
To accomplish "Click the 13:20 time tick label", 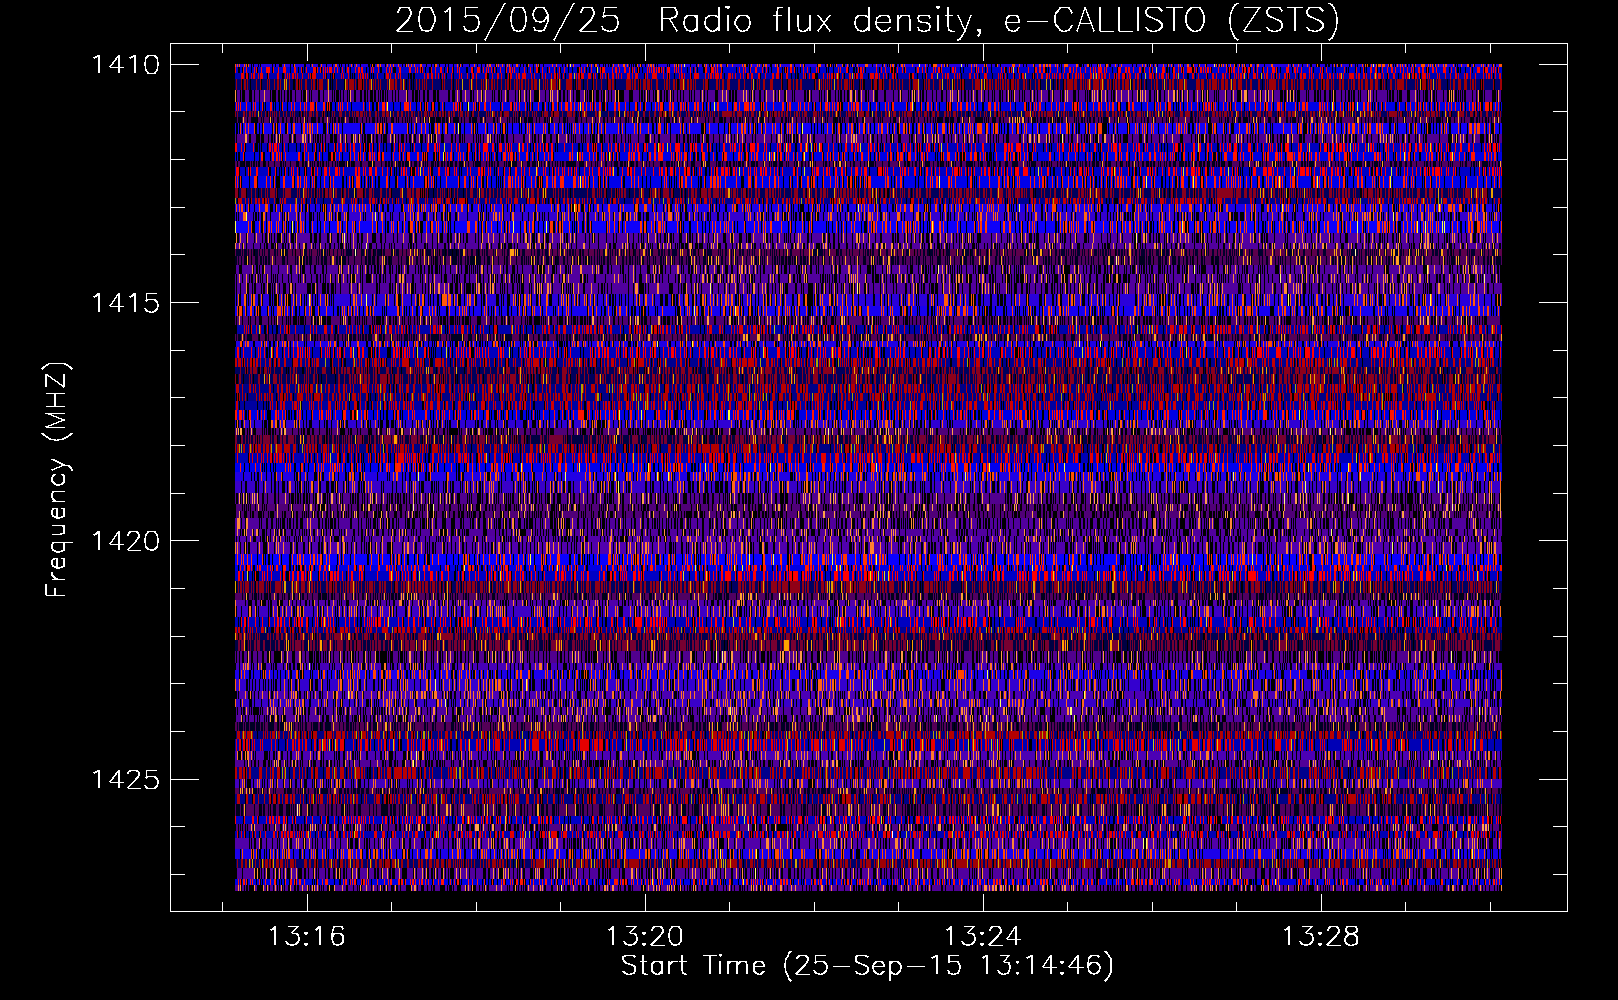I will click(645, 936).
